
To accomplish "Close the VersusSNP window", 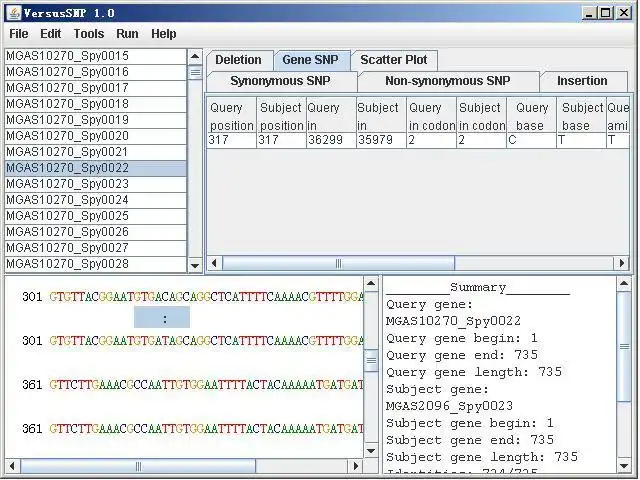I will 624,13.
